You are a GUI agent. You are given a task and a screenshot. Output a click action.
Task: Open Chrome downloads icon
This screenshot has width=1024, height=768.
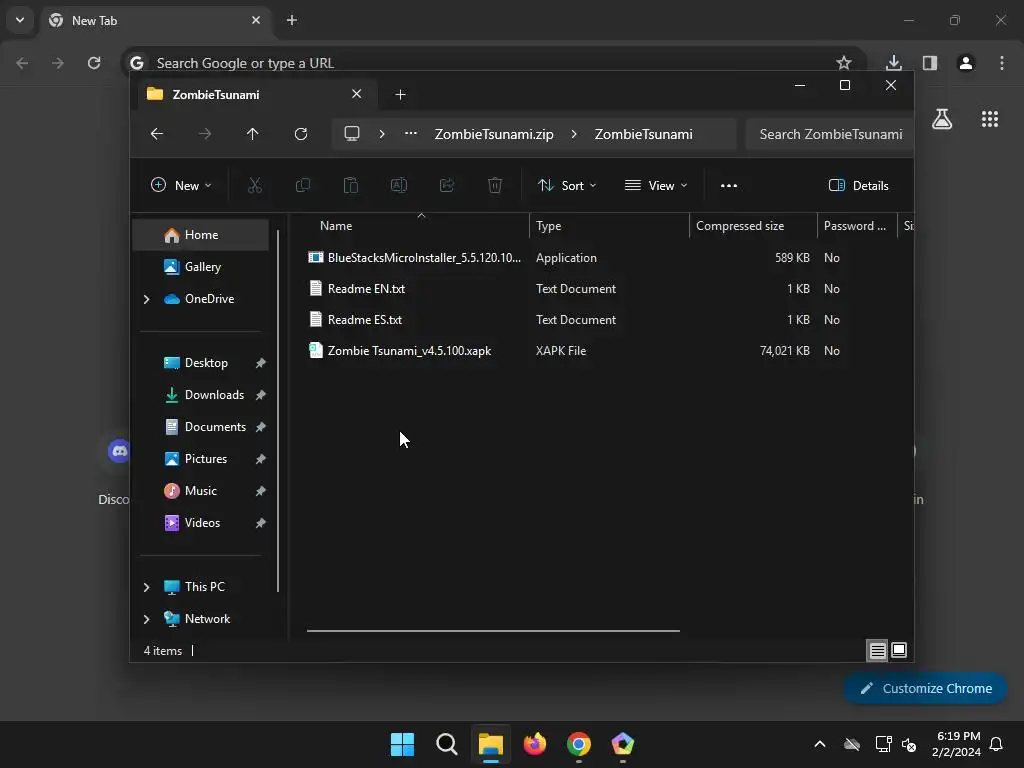point(894,63)
